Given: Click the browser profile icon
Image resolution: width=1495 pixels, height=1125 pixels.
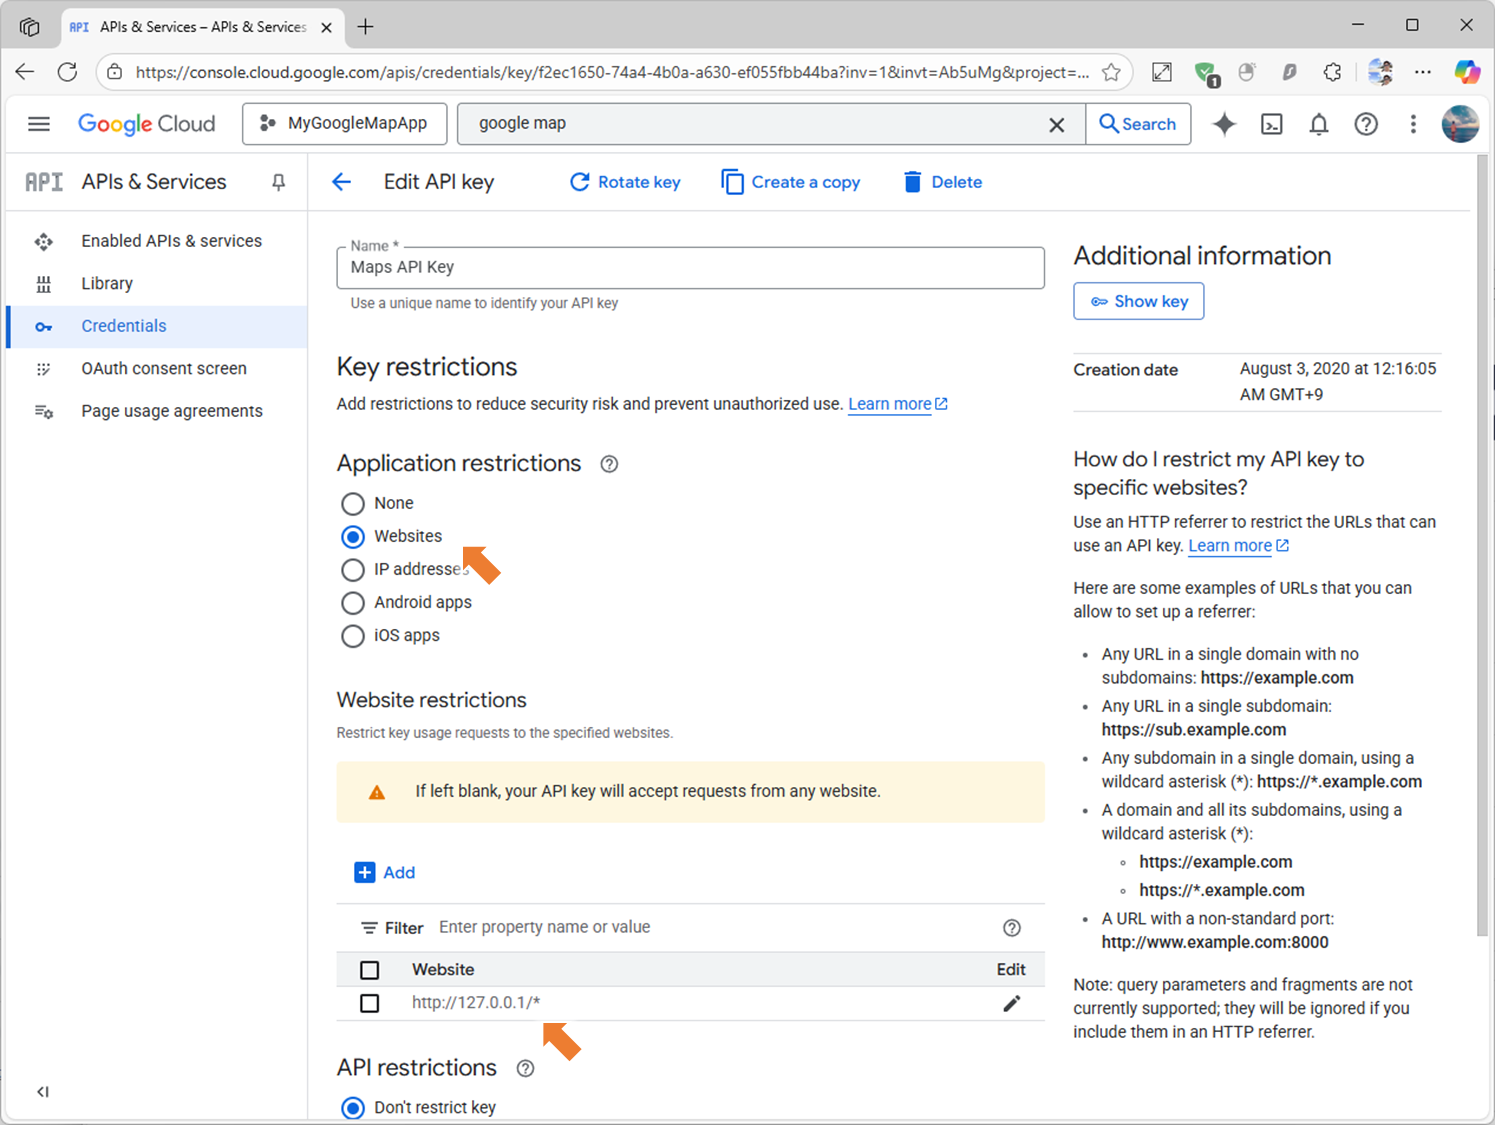Looking at the screenshot, I should coord(1381,72).
